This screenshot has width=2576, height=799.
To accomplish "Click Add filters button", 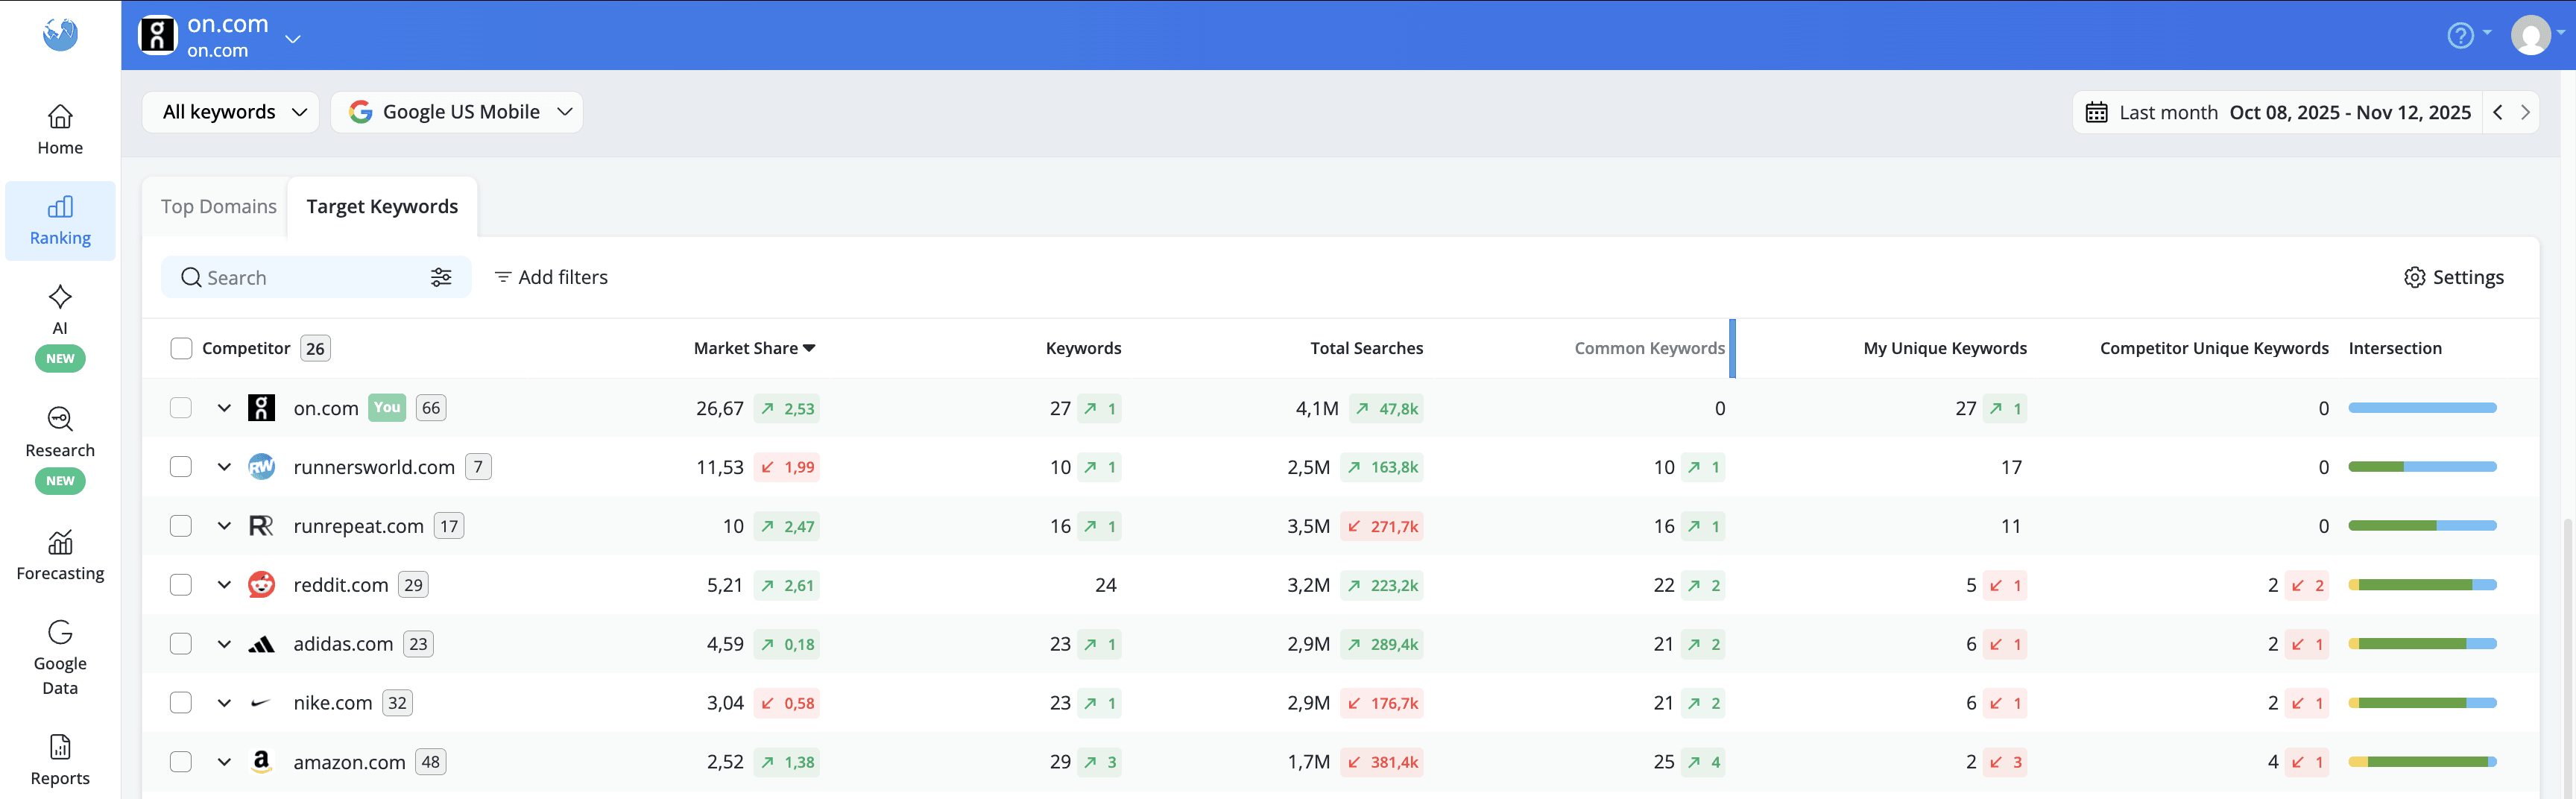I will point(551,277).
